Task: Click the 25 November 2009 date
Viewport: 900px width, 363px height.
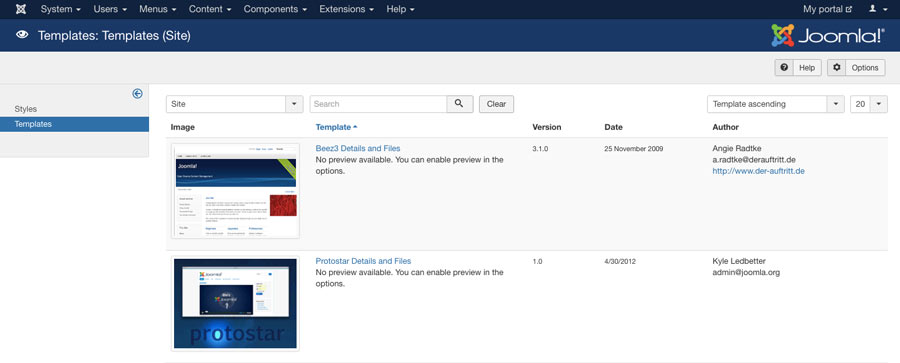Action: 634,149
